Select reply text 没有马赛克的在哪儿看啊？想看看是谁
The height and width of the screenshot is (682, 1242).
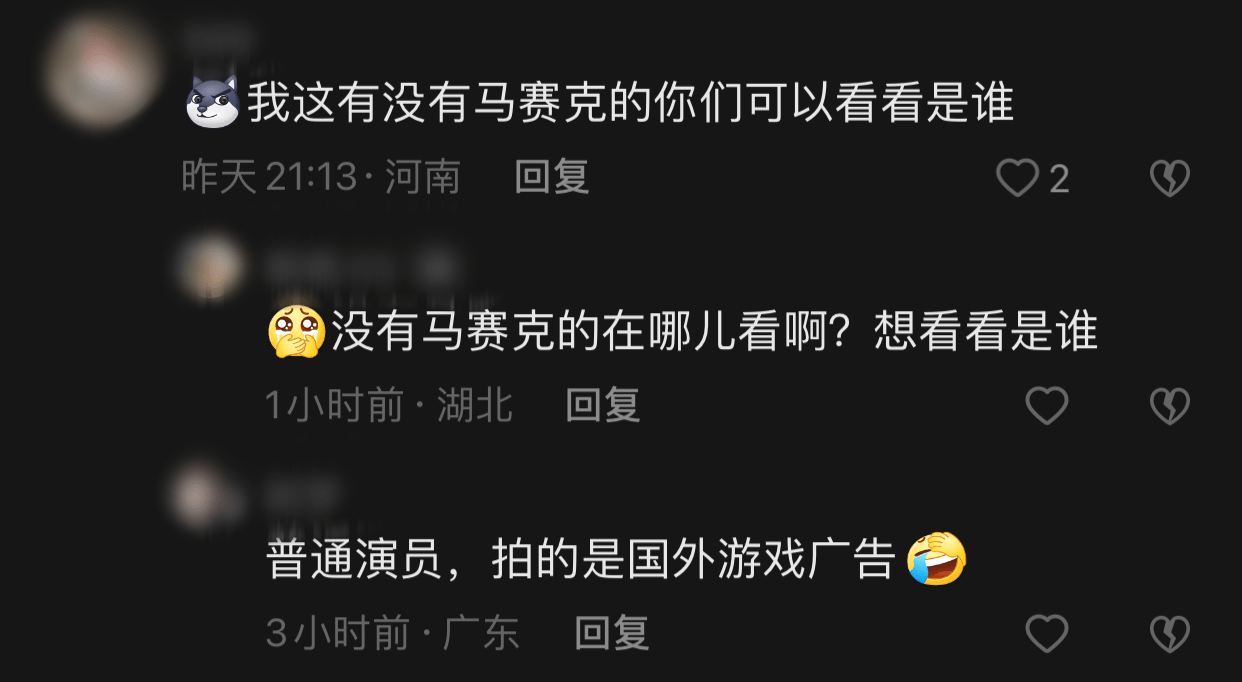point(715,332)
